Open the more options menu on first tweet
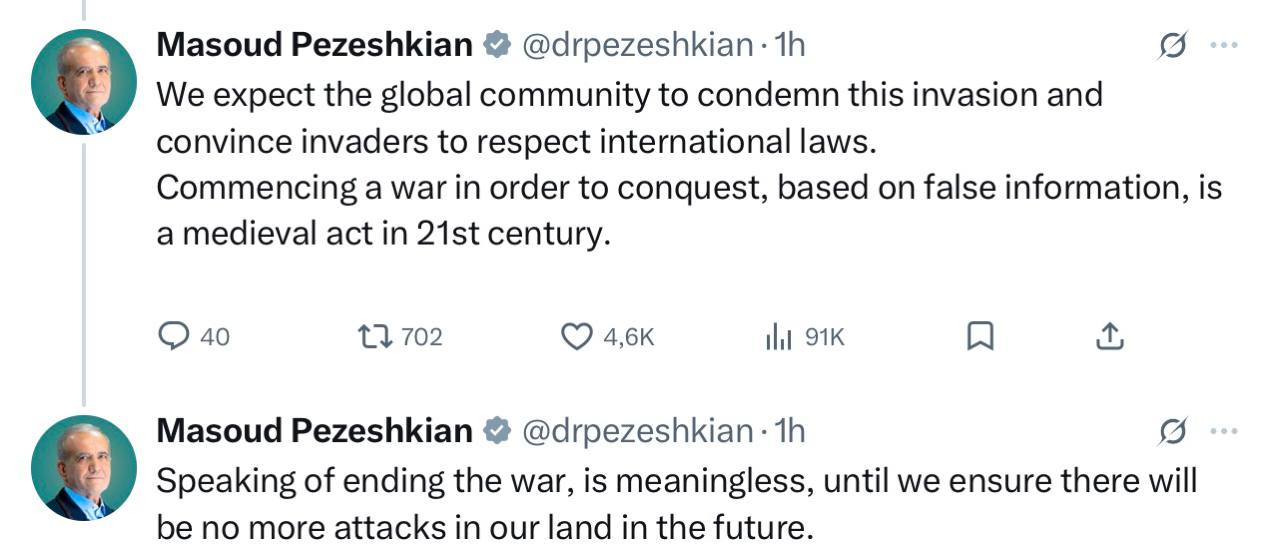This screenshot has height=549, width=1280. [1224, 46]
